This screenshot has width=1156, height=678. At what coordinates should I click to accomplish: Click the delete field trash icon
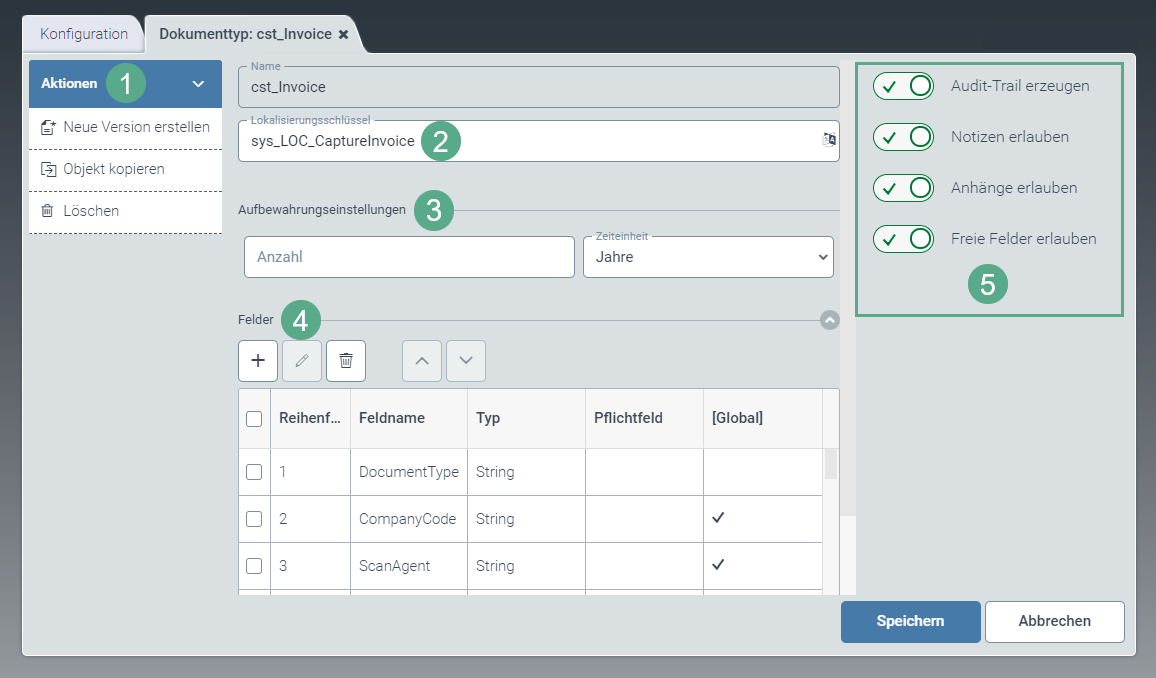[x=346, y=361]
